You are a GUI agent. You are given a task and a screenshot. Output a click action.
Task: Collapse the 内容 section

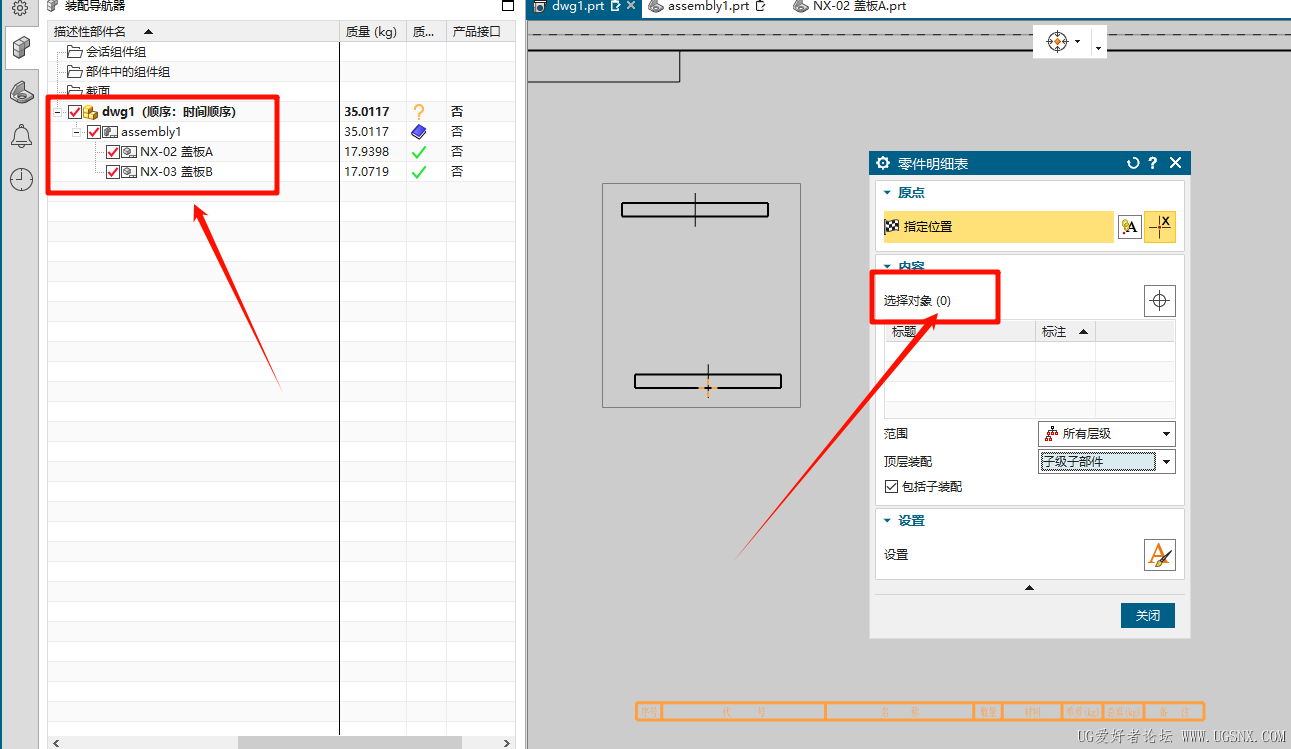coord(886,267)
